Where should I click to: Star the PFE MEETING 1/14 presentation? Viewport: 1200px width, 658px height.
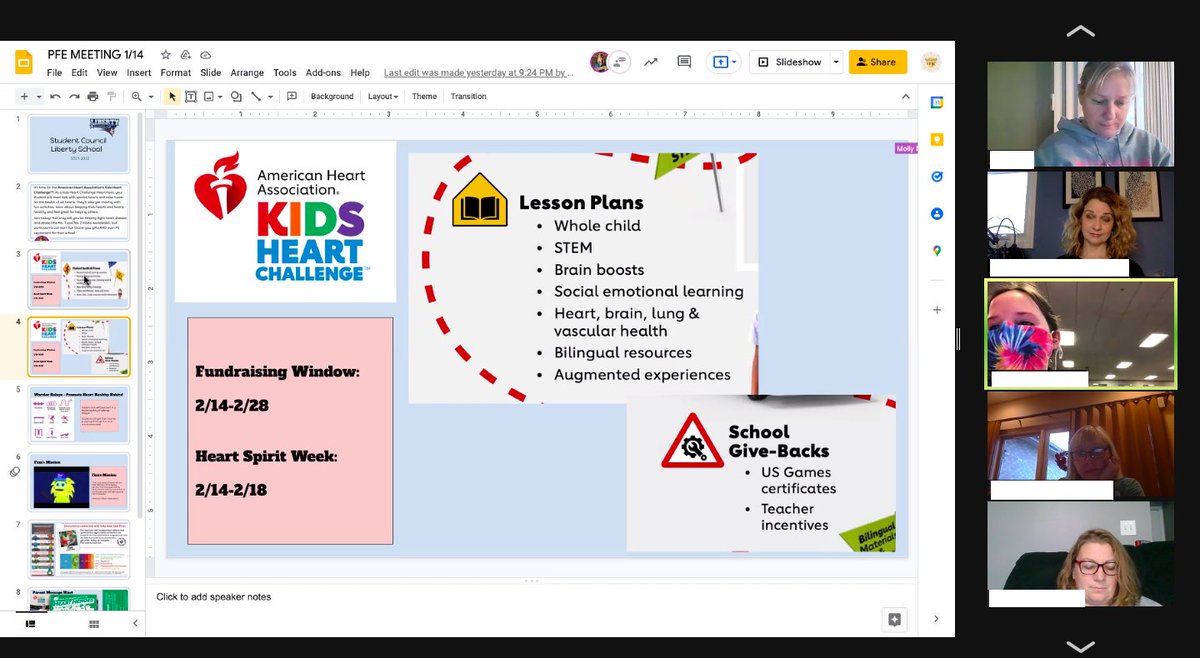[x=166, y=54]
